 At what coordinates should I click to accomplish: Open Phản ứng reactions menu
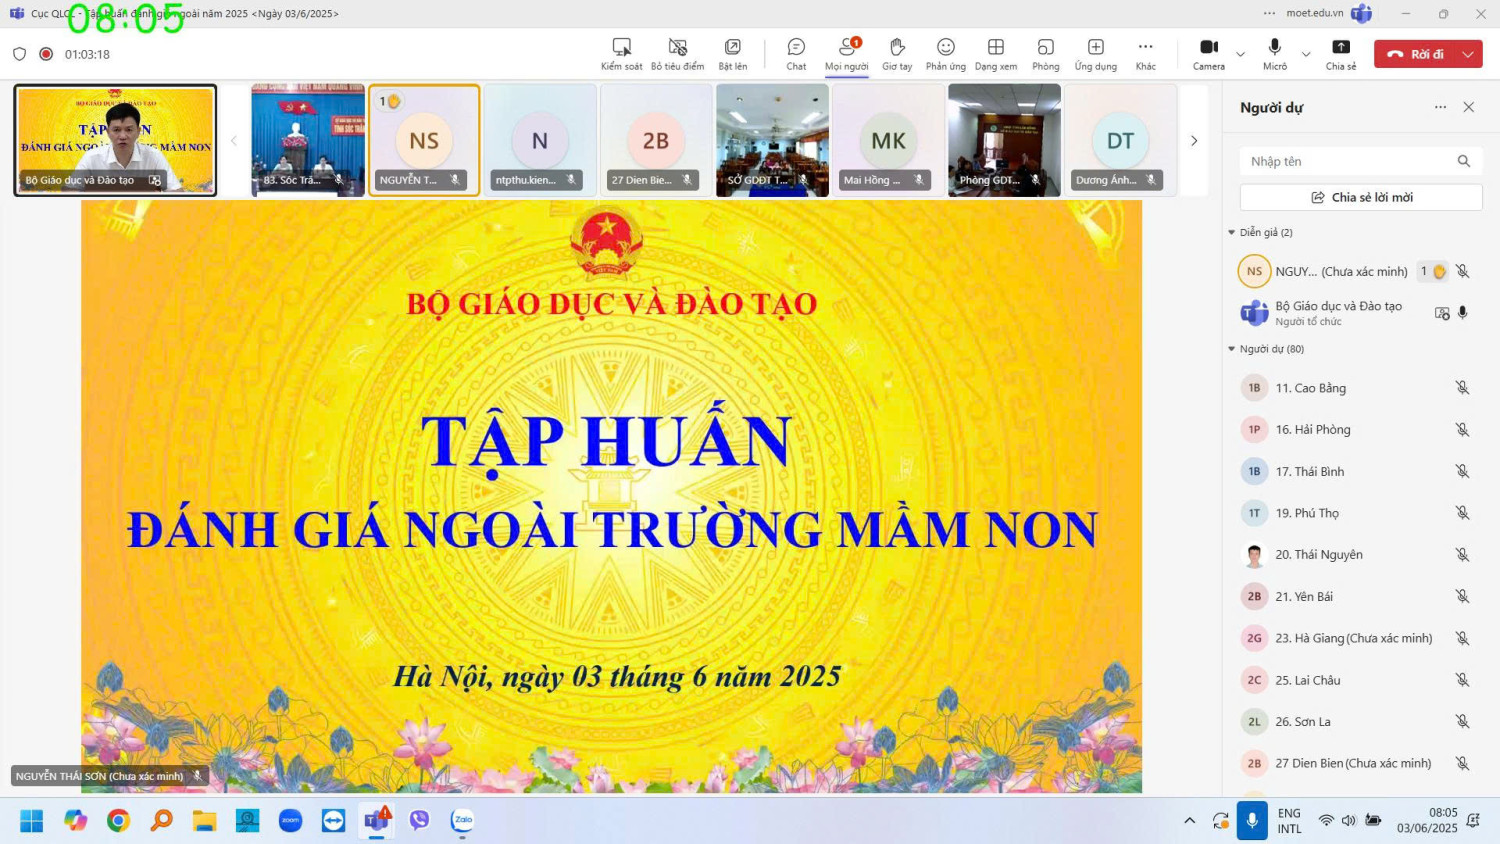pyautogui.click(x=945, y=53)
